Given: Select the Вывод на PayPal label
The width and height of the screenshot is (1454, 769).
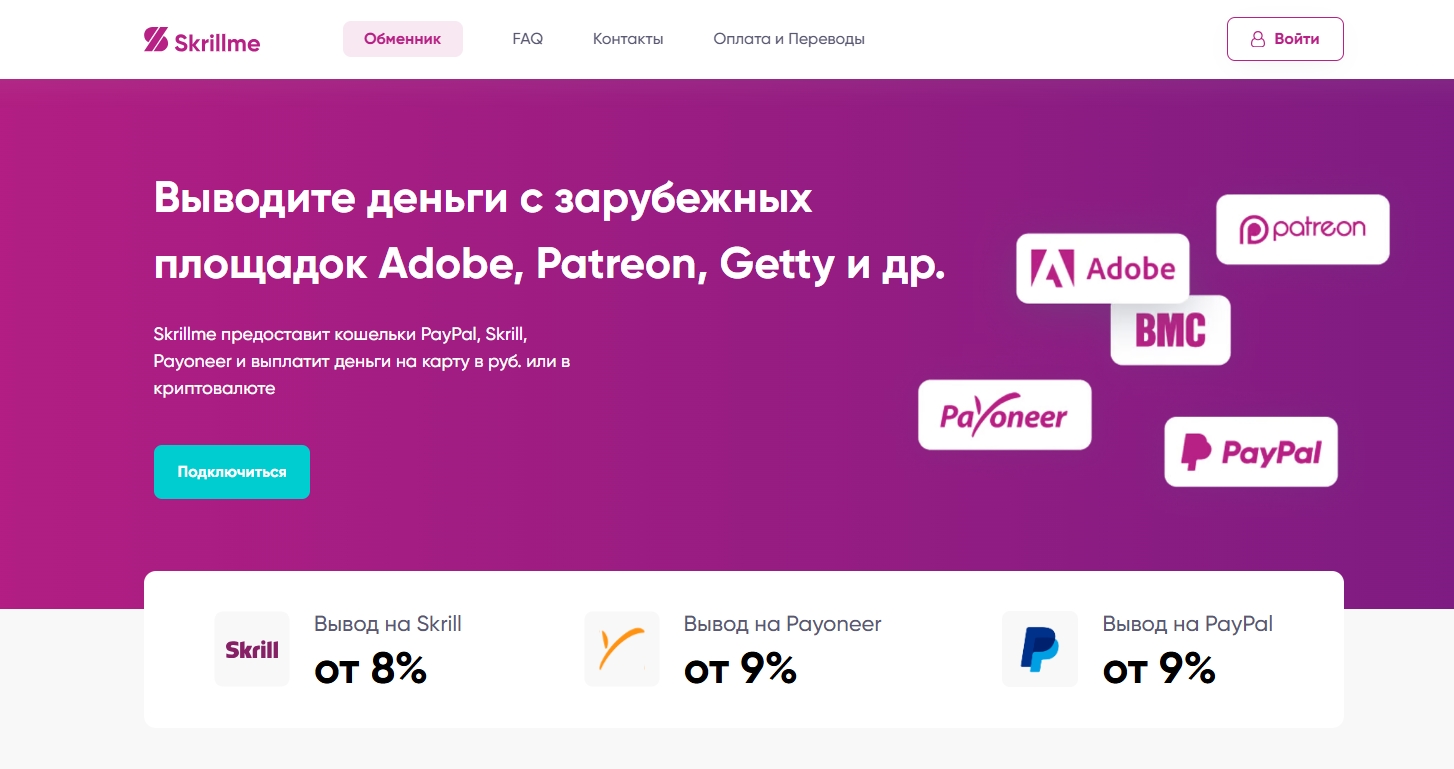Looking at the screenshot, I should 1187,624.
